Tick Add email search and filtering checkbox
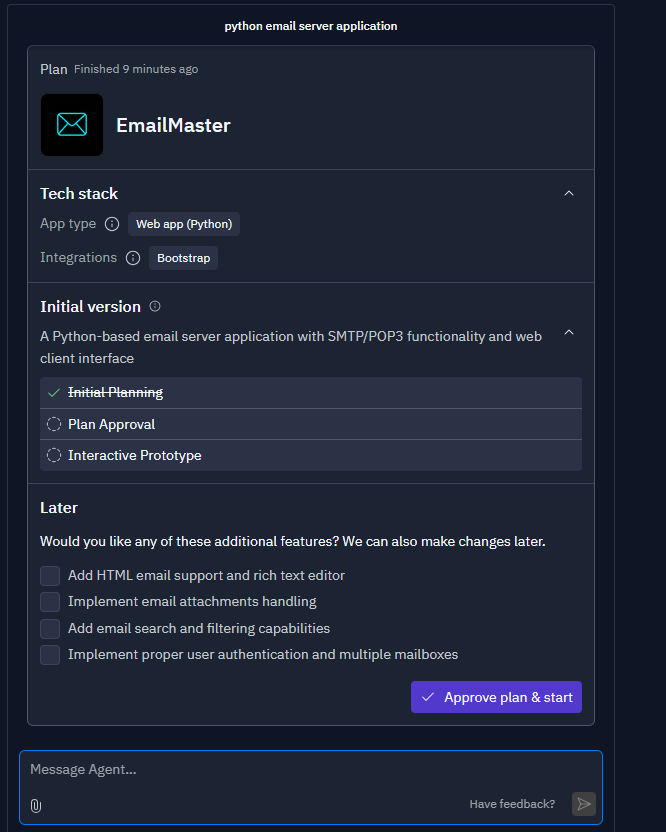This screenshot has width=666, height=832. tap(50, 629)
